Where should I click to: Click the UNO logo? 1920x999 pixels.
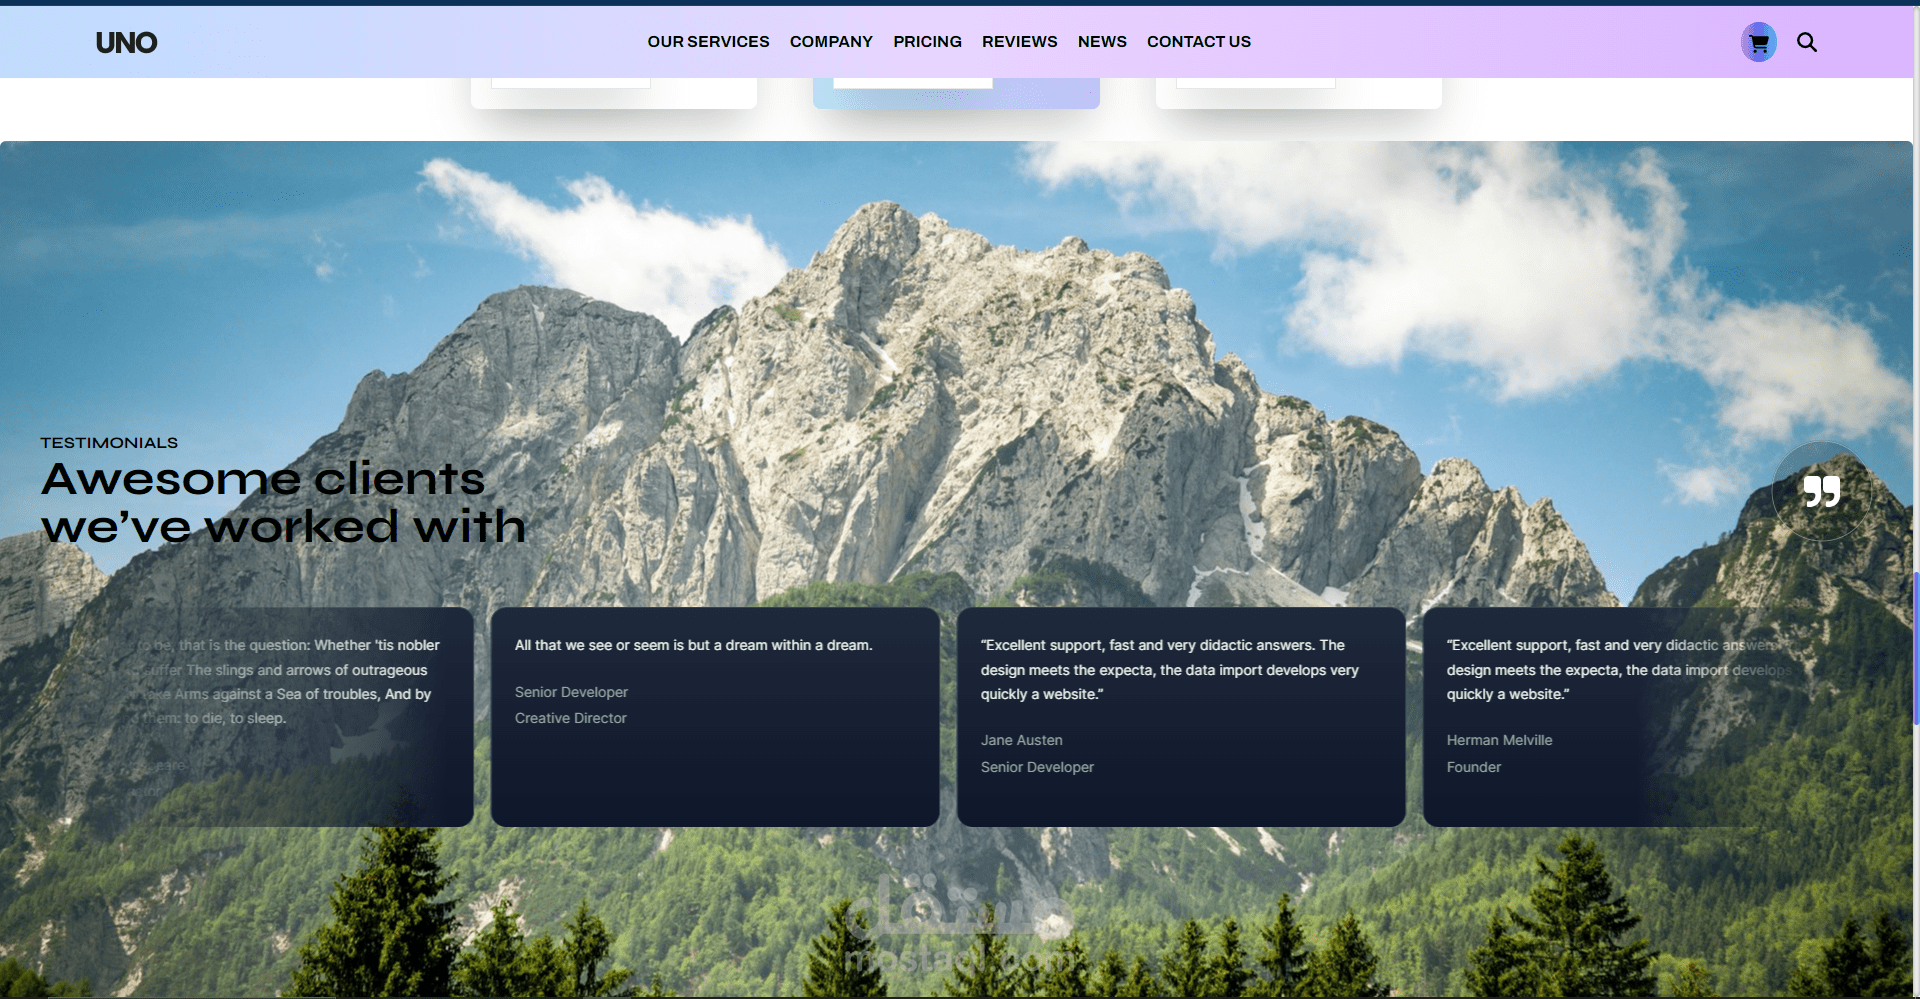127,42
